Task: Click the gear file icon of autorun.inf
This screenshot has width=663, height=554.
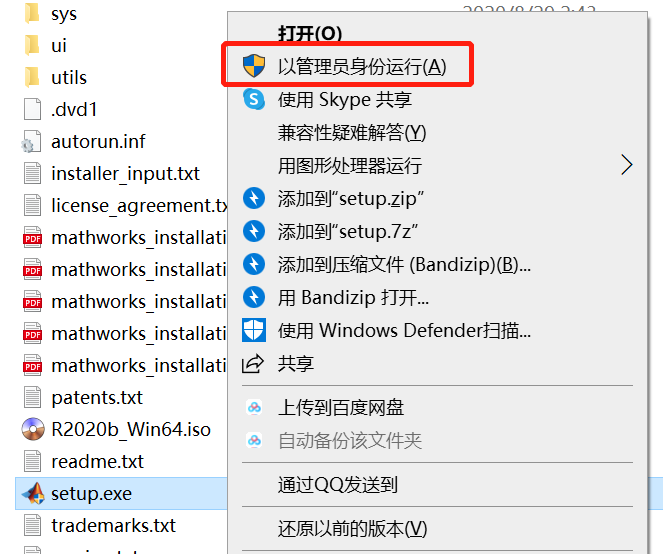Action: click(34, 141)
